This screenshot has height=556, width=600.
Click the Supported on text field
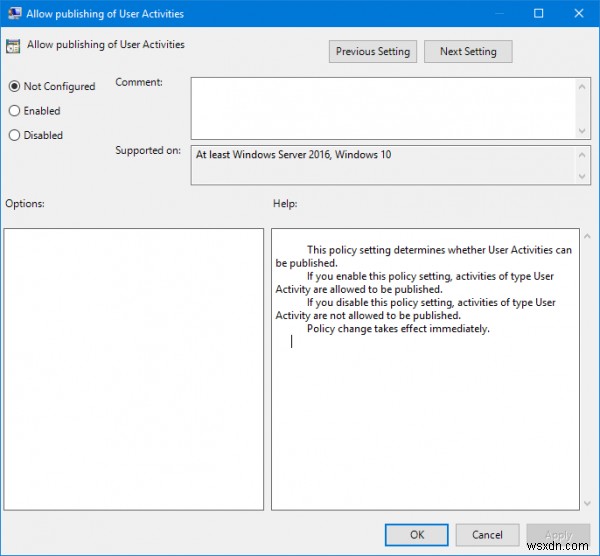pyautogui.click(x=383, y=165)
